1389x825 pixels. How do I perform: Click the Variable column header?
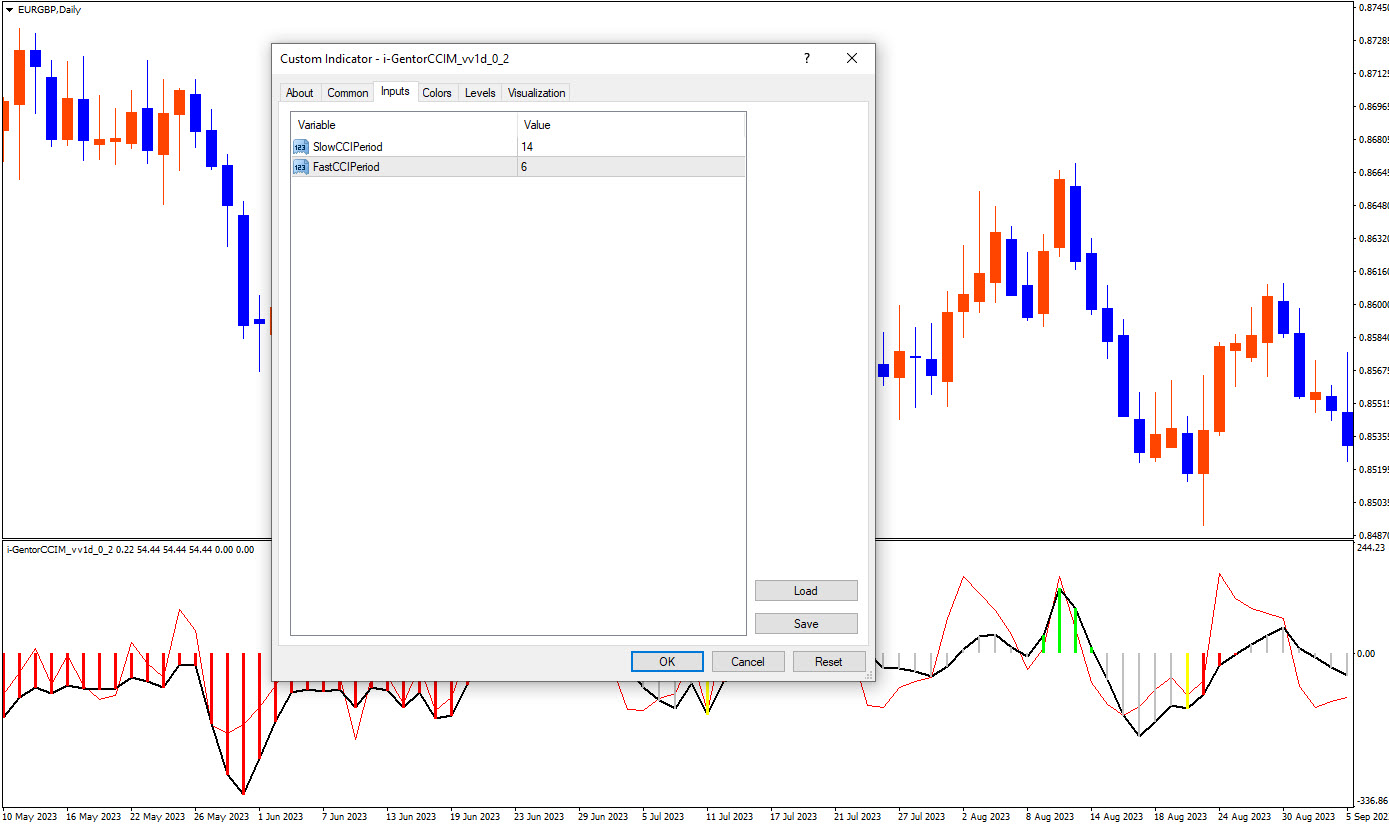pos(405,125)
